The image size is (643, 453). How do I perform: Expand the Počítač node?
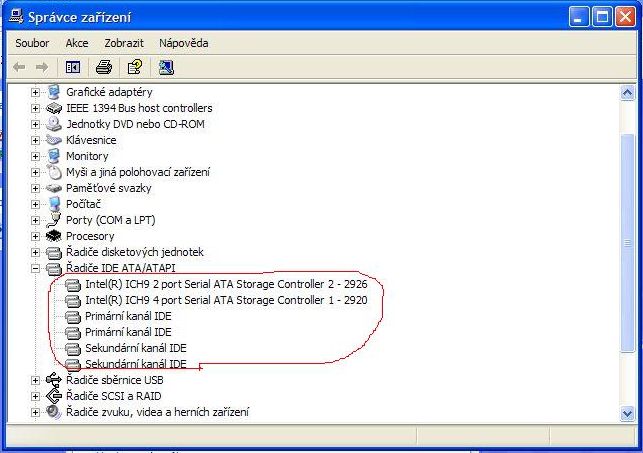point(35,204)
